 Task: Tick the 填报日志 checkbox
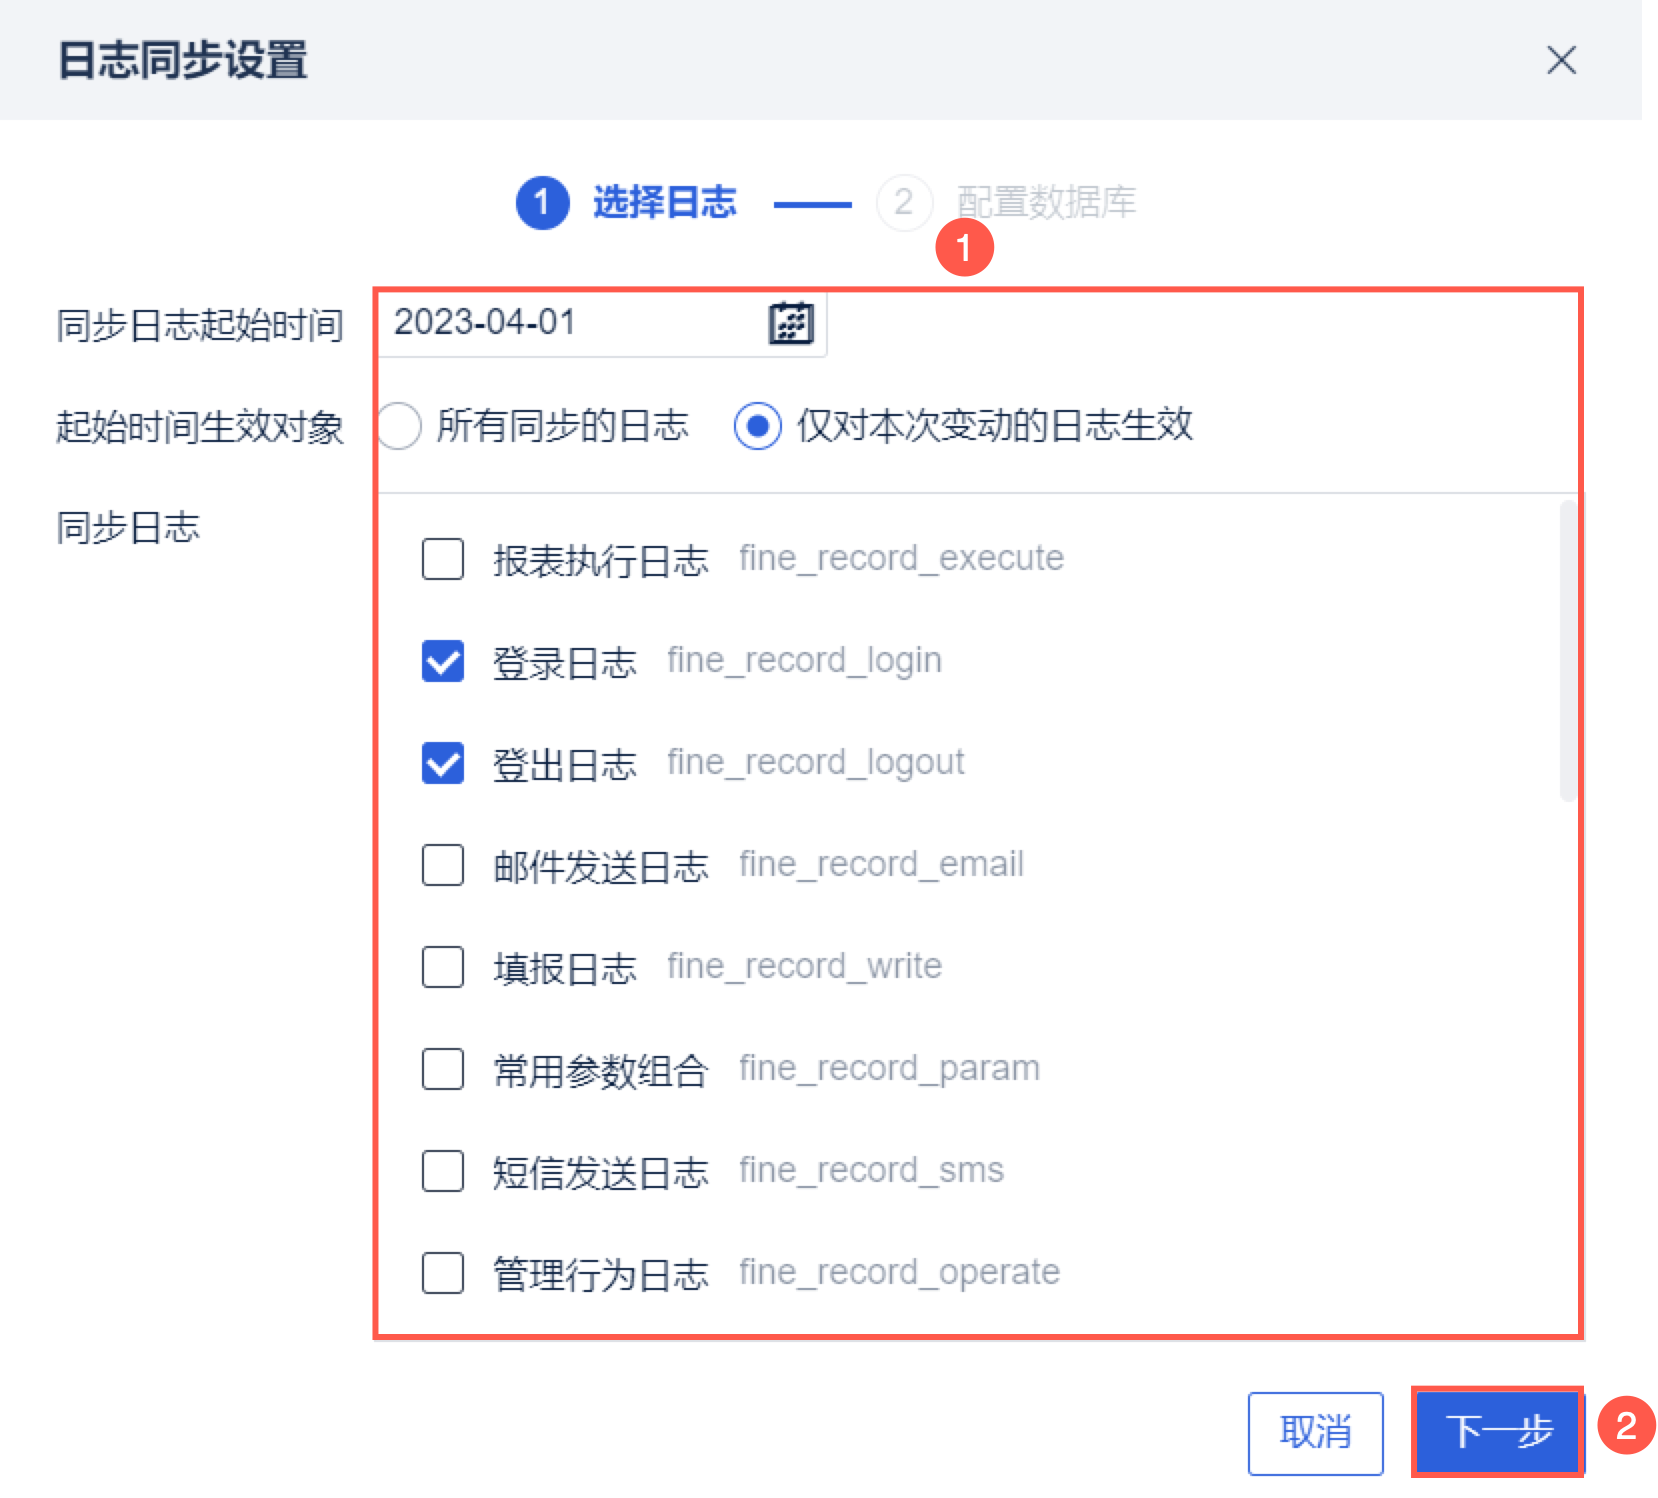[443, 967]
